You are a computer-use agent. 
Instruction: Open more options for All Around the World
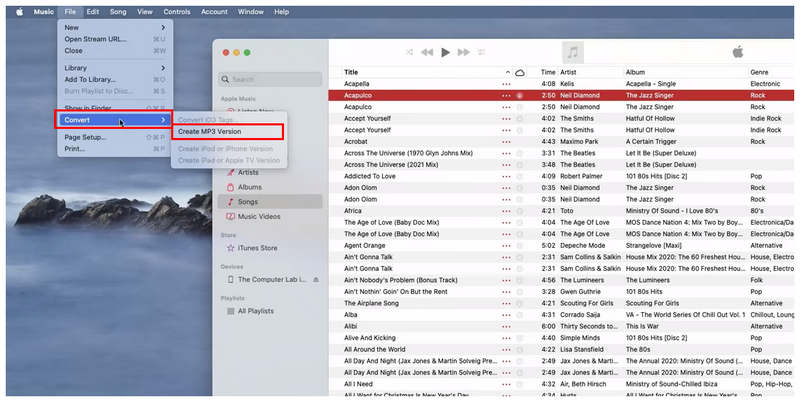506,350
